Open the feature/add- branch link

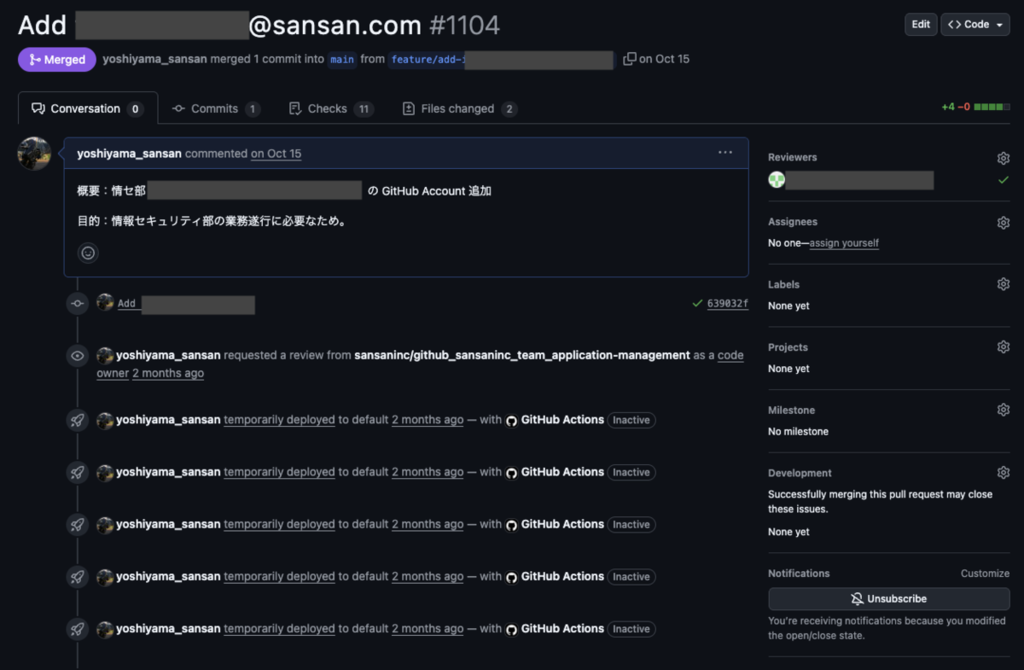click(501, 59)
